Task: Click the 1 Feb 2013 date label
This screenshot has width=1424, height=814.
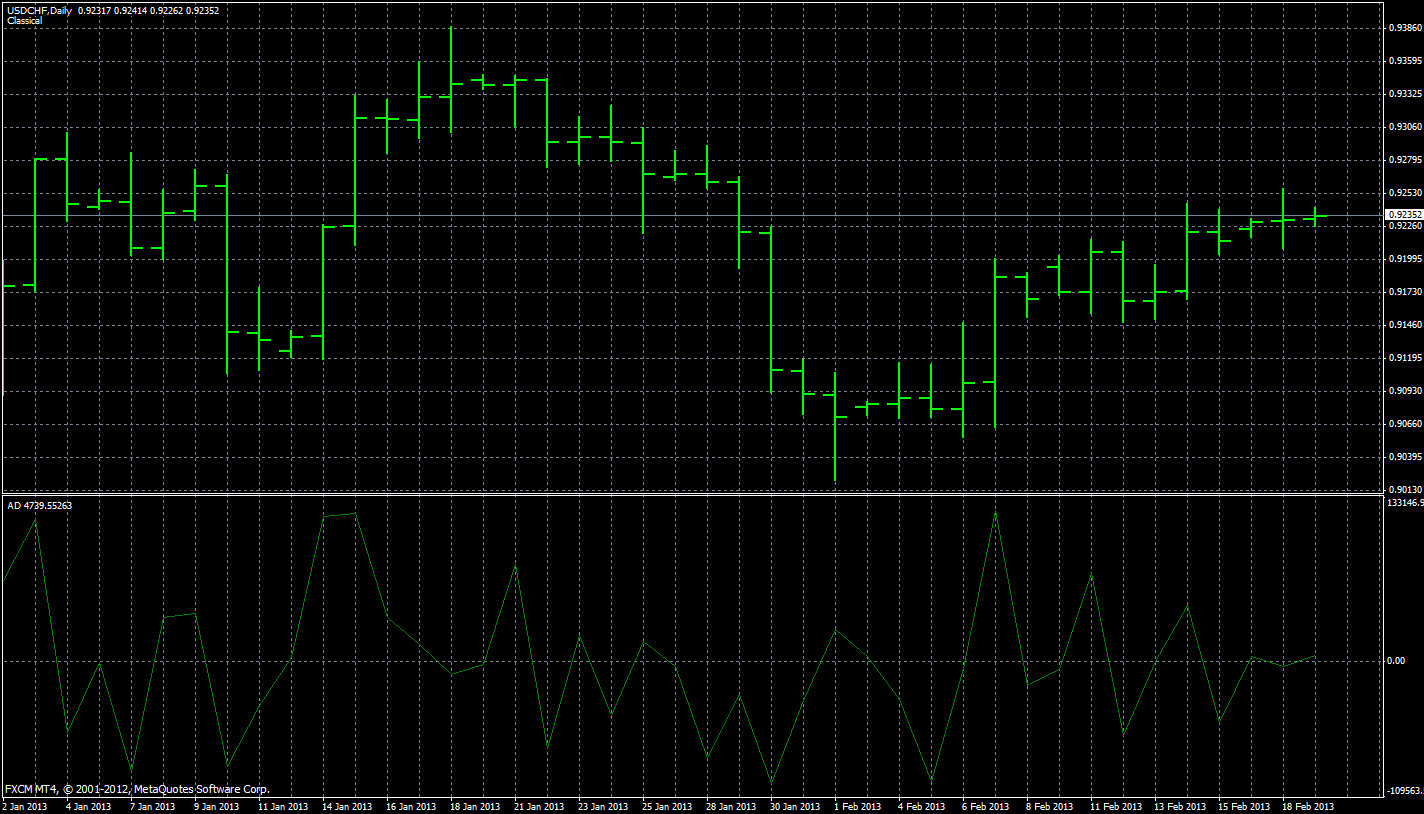Action: point(858,807)
